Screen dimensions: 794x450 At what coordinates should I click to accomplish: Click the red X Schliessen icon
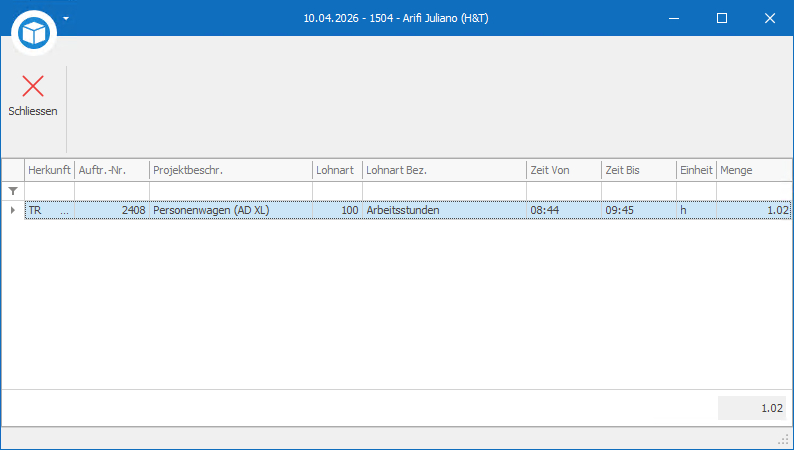pos(33,86)
